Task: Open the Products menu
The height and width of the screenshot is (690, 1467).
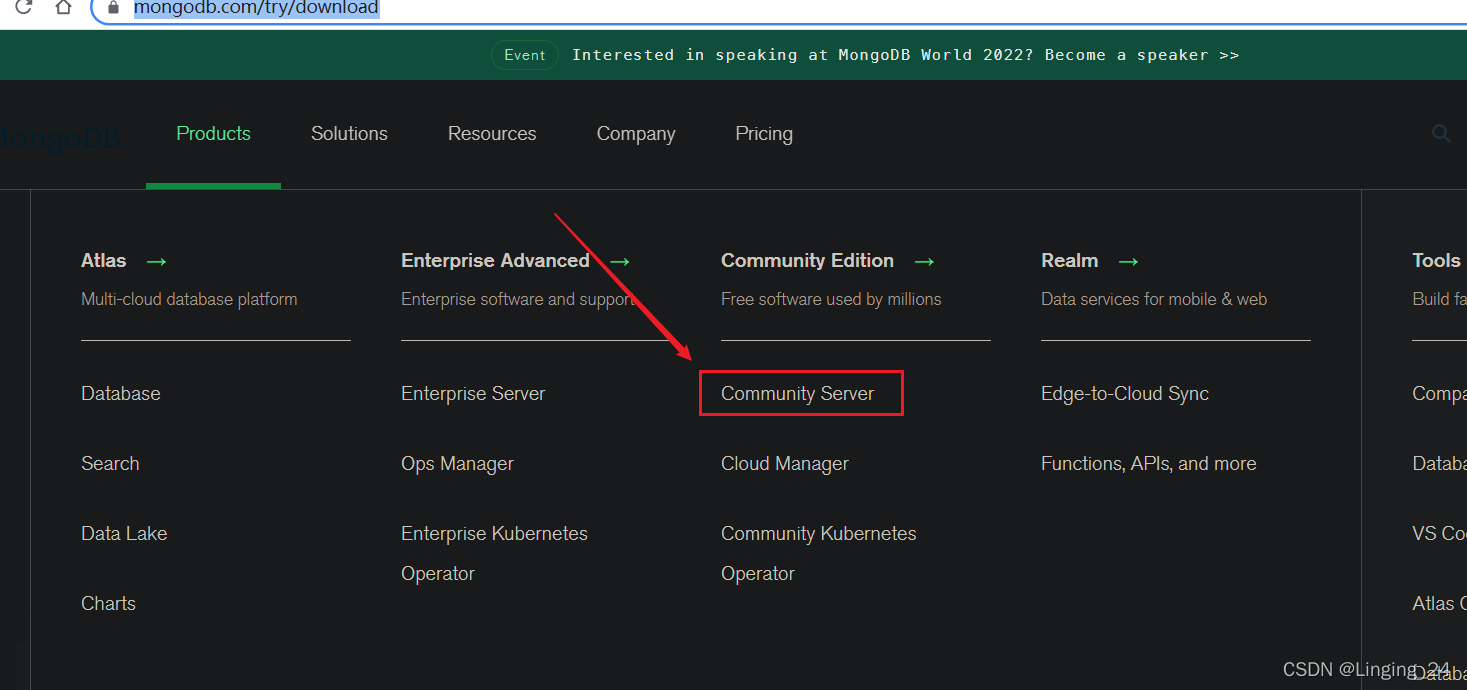Action: (213, 133)
